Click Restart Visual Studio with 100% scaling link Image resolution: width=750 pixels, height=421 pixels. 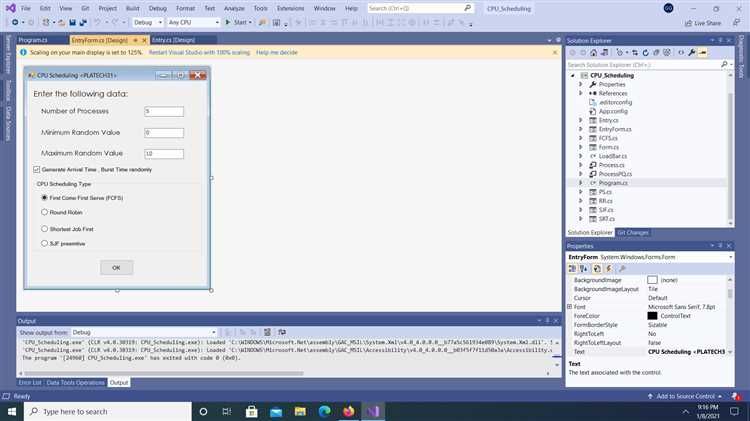tap(199, 52)
